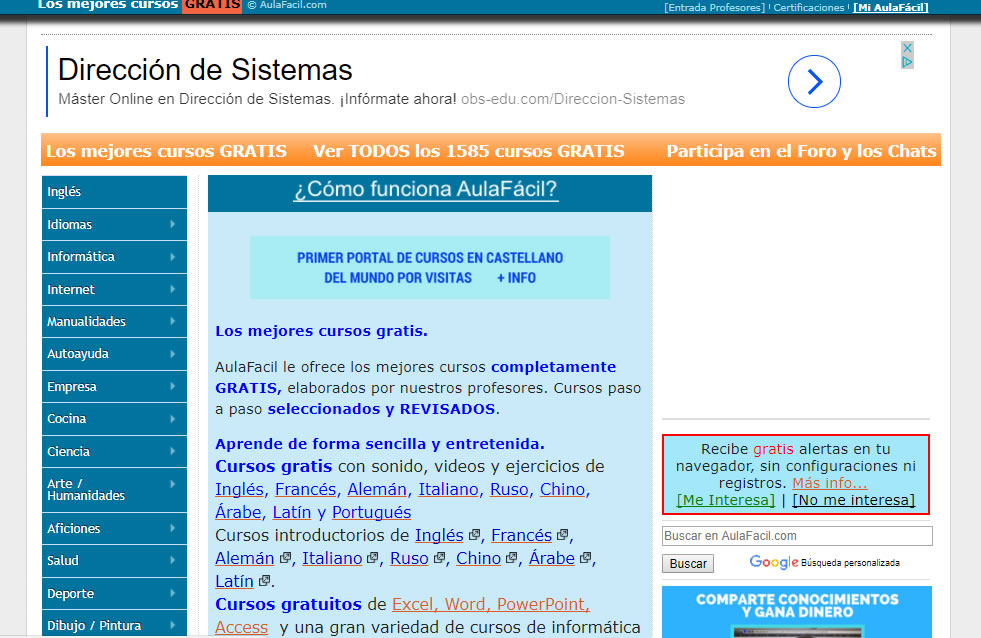Screen dimensions: 981x638
Task: Select Informática in the sidebar menu
Action: 114,257
